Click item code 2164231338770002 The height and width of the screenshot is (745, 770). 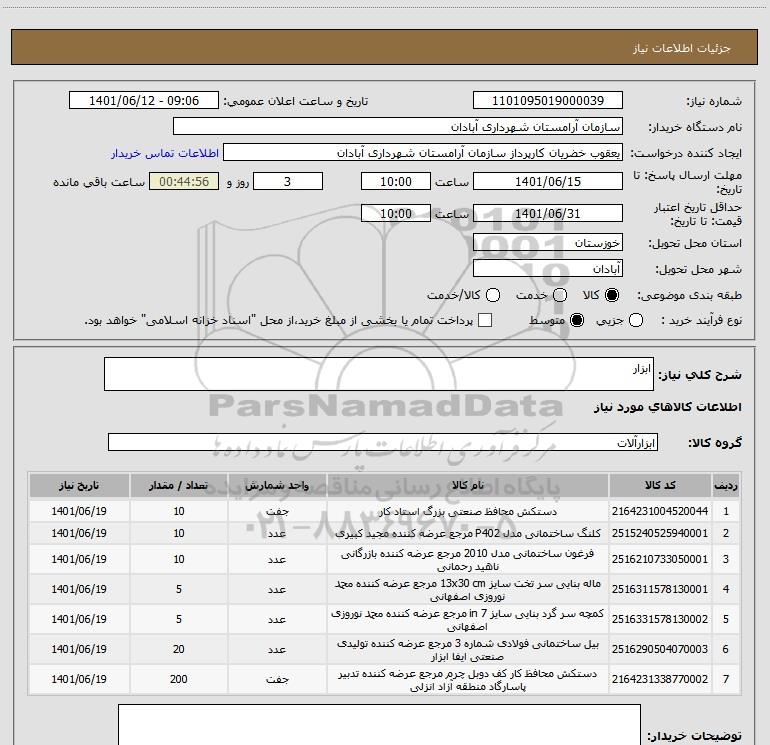coord(660,679)
